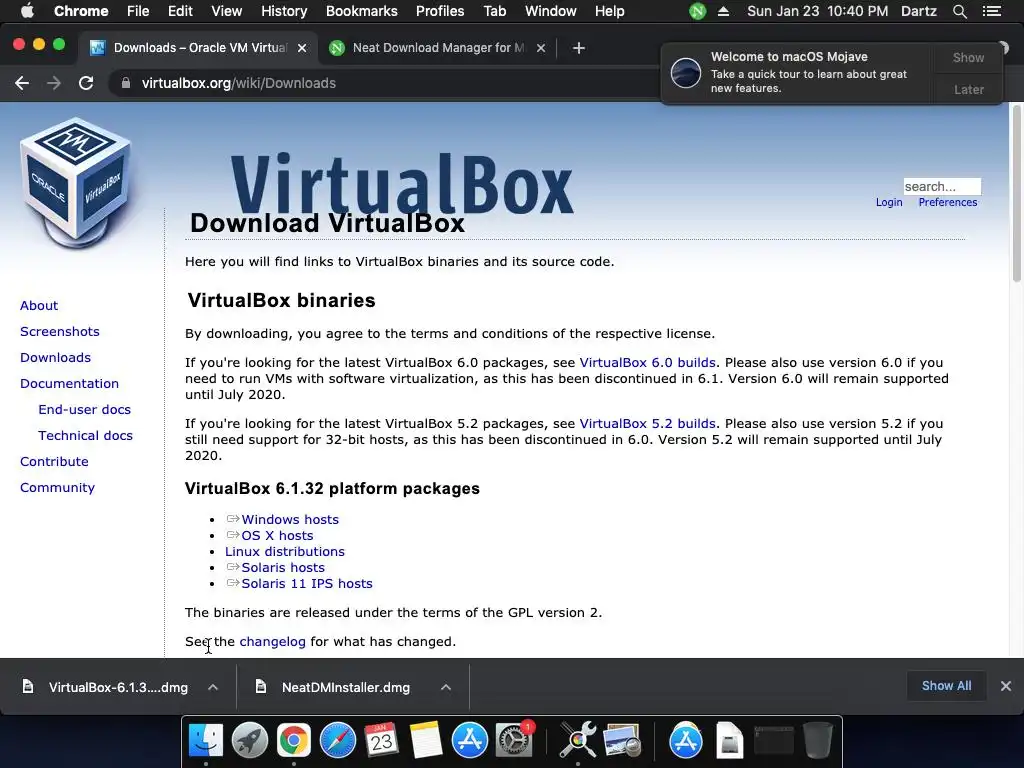Close the downloads bar with X
The height and width of the screenshot is (768, 1024).
point(1006,686)
